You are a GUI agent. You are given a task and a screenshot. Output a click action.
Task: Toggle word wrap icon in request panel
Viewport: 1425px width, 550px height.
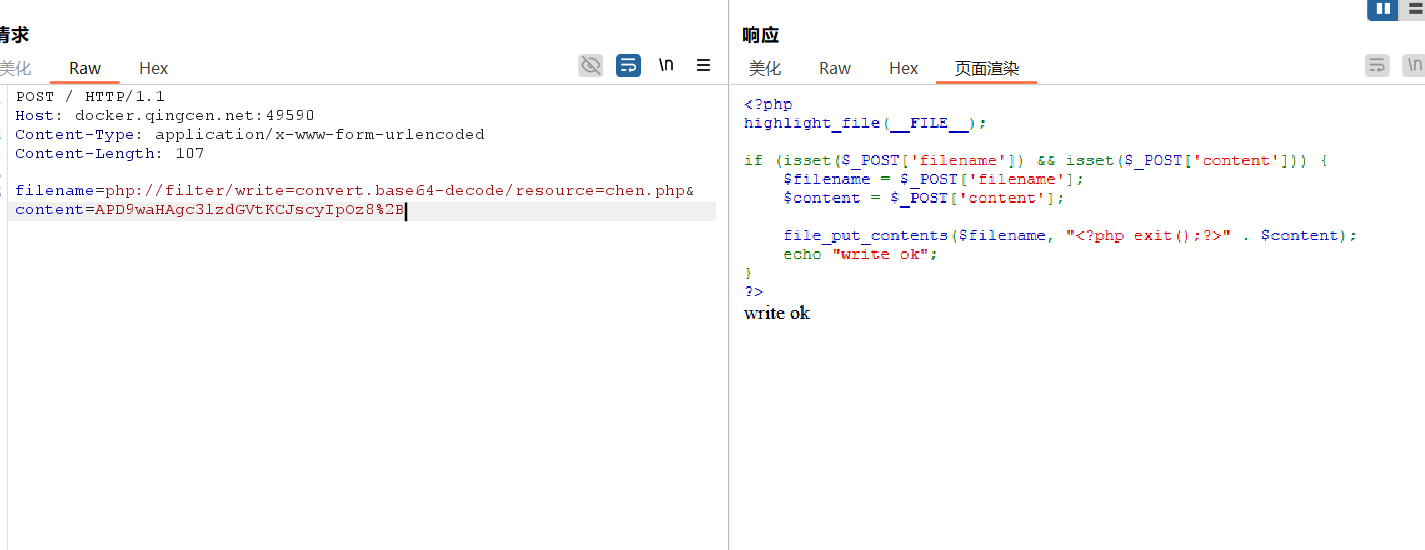click(628, 66)
